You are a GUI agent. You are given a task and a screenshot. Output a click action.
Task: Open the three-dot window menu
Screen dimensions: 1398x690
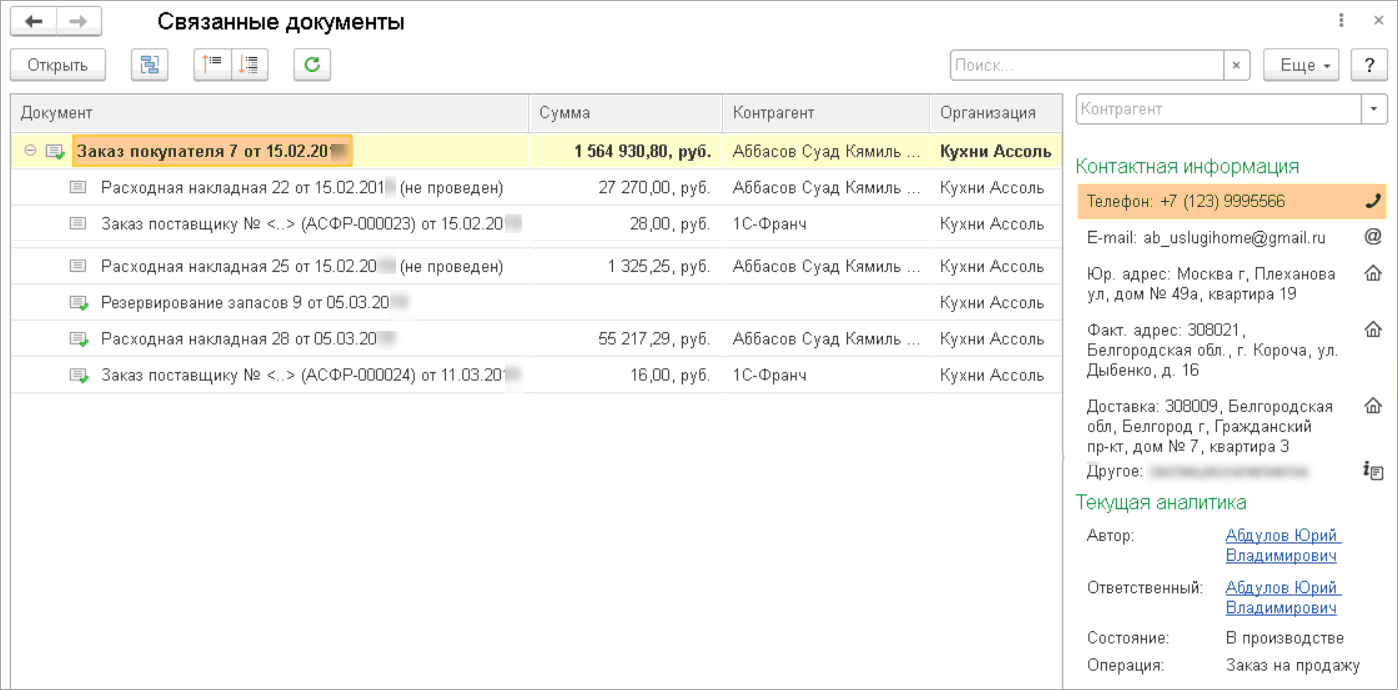click(1341, 20)
